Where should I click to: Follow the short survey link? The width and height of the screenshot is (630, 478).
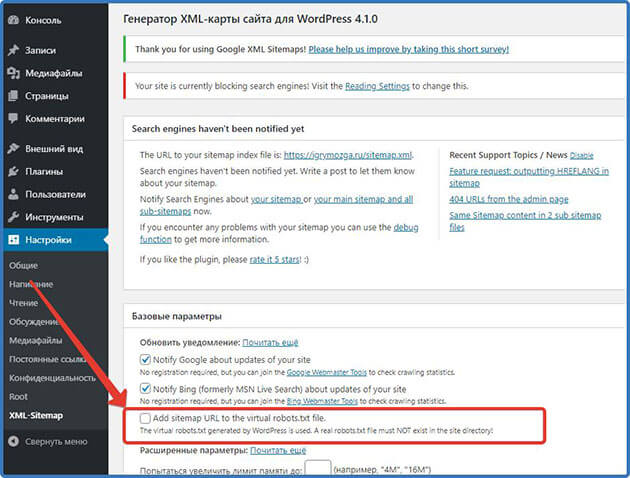click(409, 49)
